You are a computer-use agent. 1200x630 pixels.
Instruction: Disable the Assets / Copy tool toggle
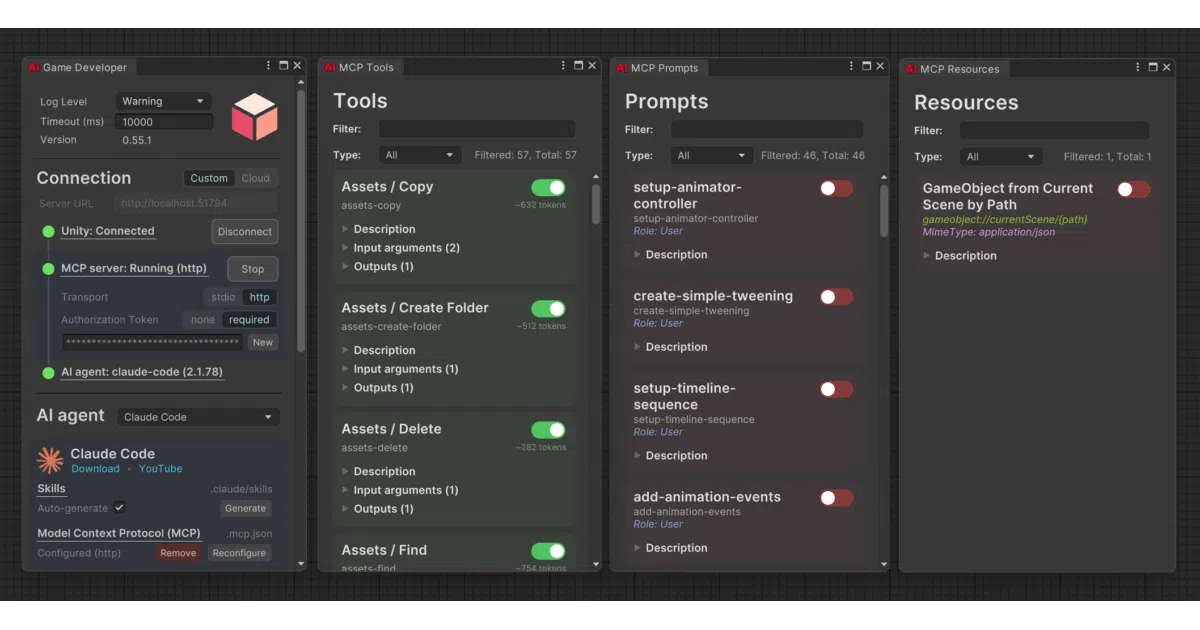click(x=548, y=188)
